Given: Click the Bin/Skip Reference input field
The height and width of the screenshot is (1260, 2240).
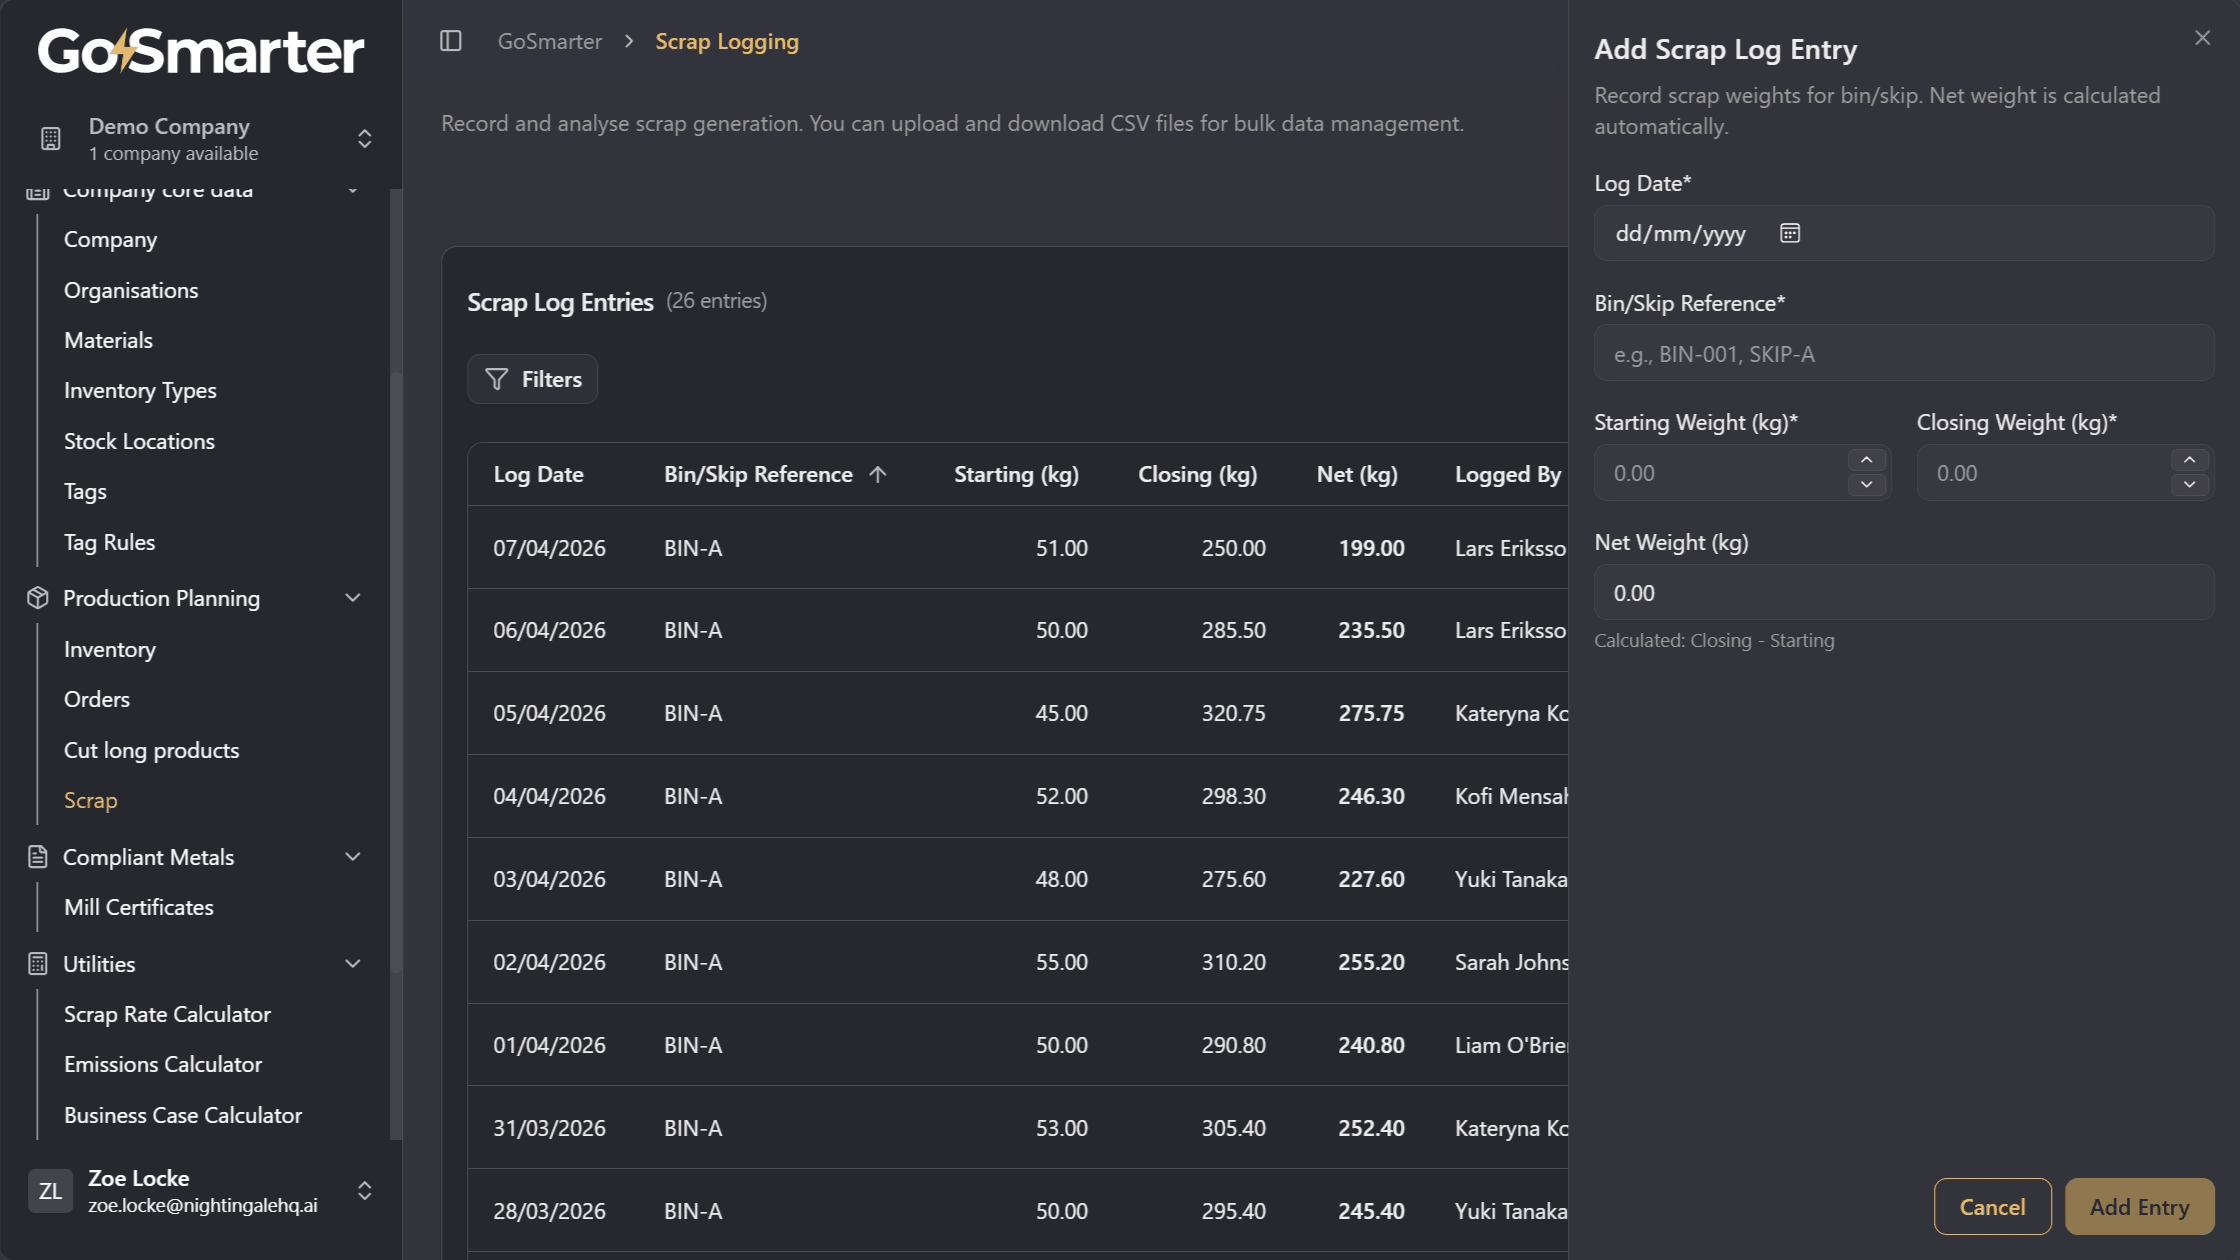Looking at the screenshot, I should (x=1902, y=353).
